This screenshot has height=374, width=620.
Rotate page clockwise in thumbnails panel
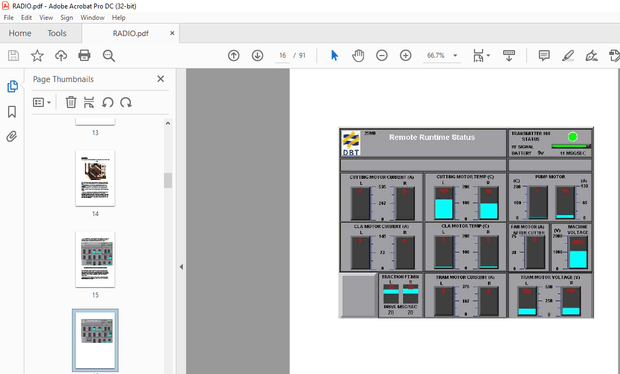click(x=126, y=102)
